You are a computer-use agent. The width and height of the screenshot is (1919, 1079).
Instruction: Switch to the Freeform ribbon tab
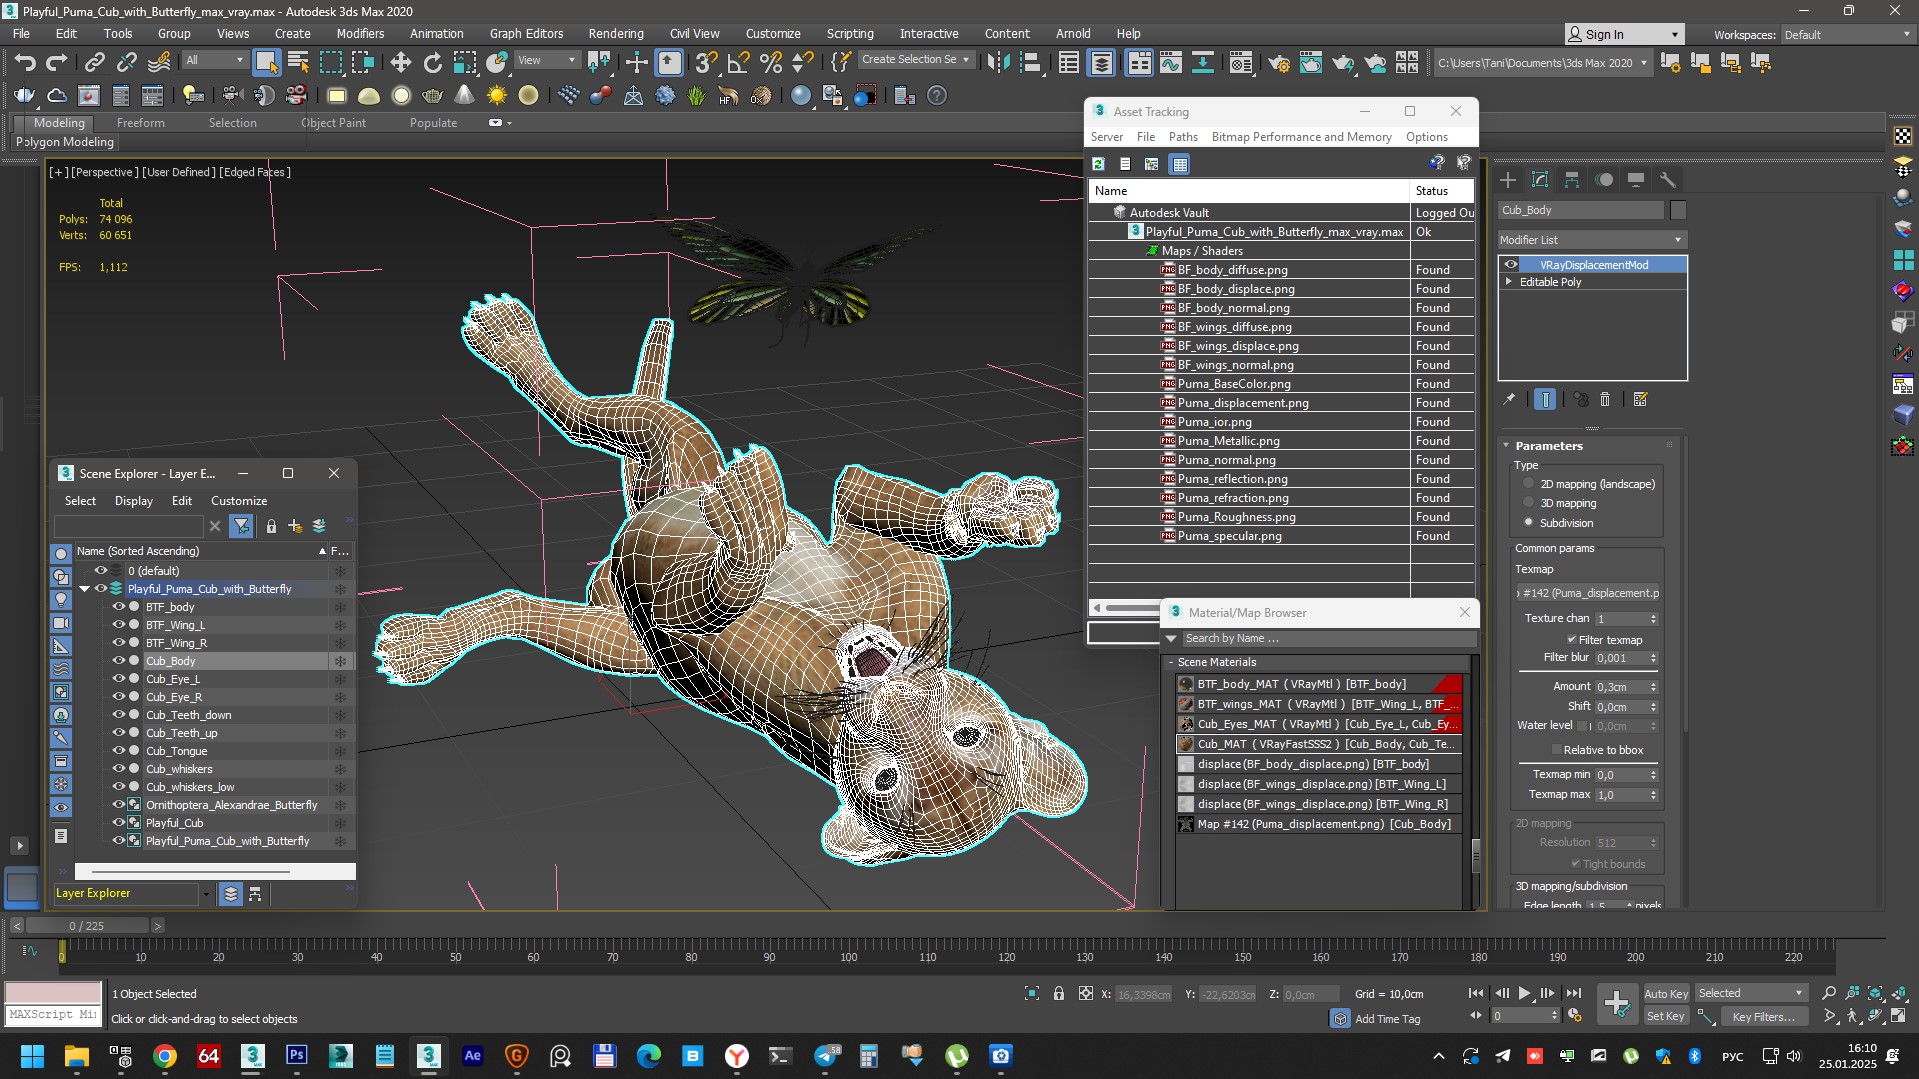coord(140,122)
